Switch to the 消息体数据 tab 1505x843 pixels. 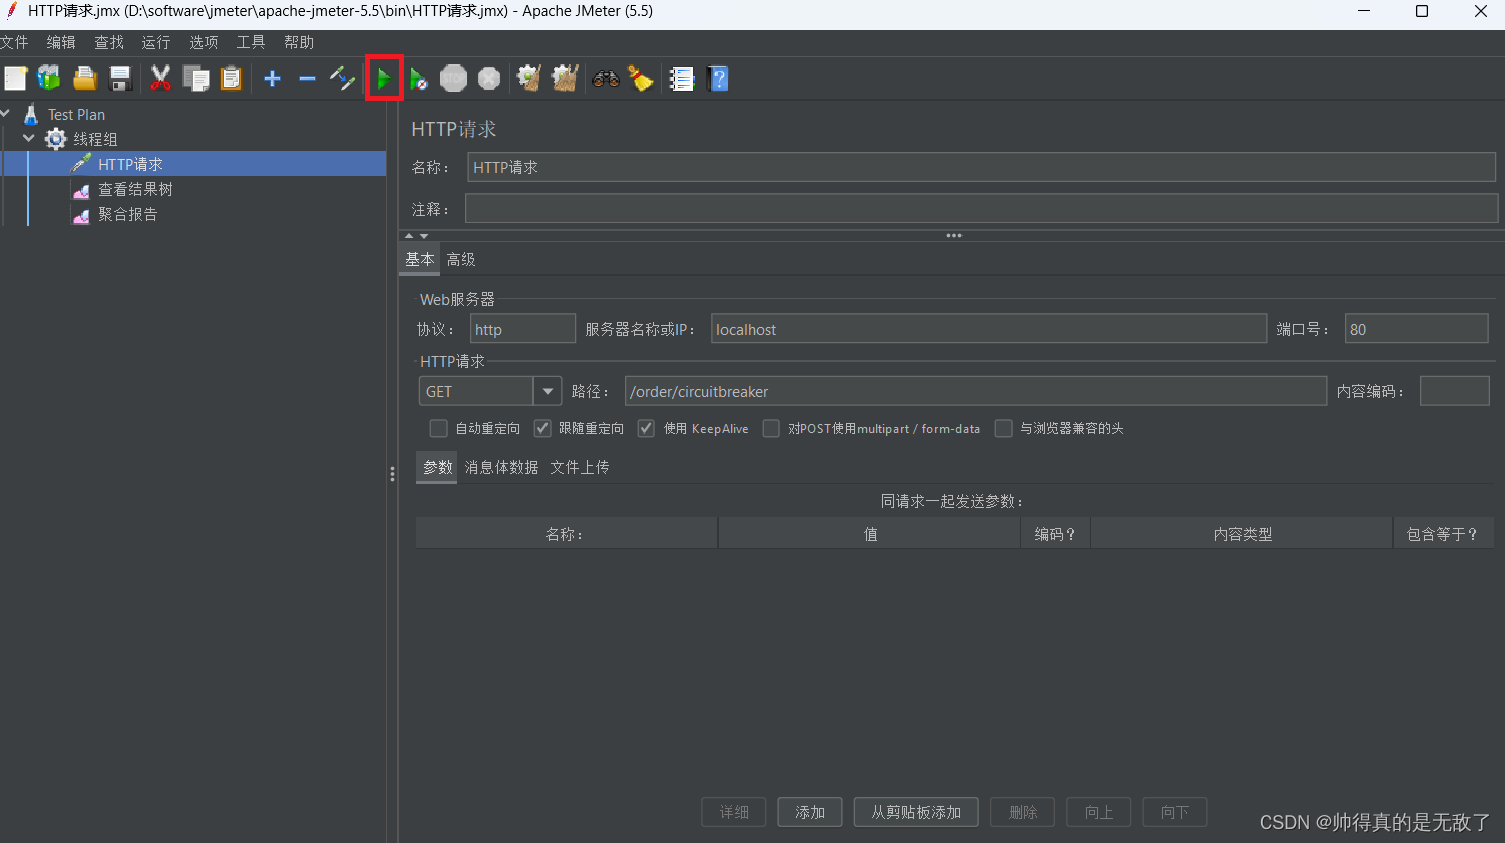(x=501, y=467)
